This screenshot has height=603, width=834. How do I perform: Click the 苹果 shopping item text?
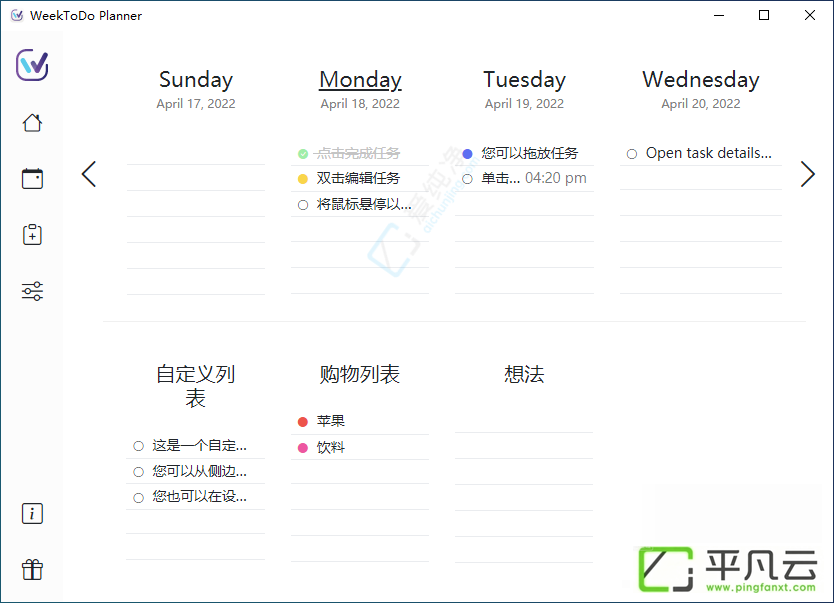[x=331, y=421]
